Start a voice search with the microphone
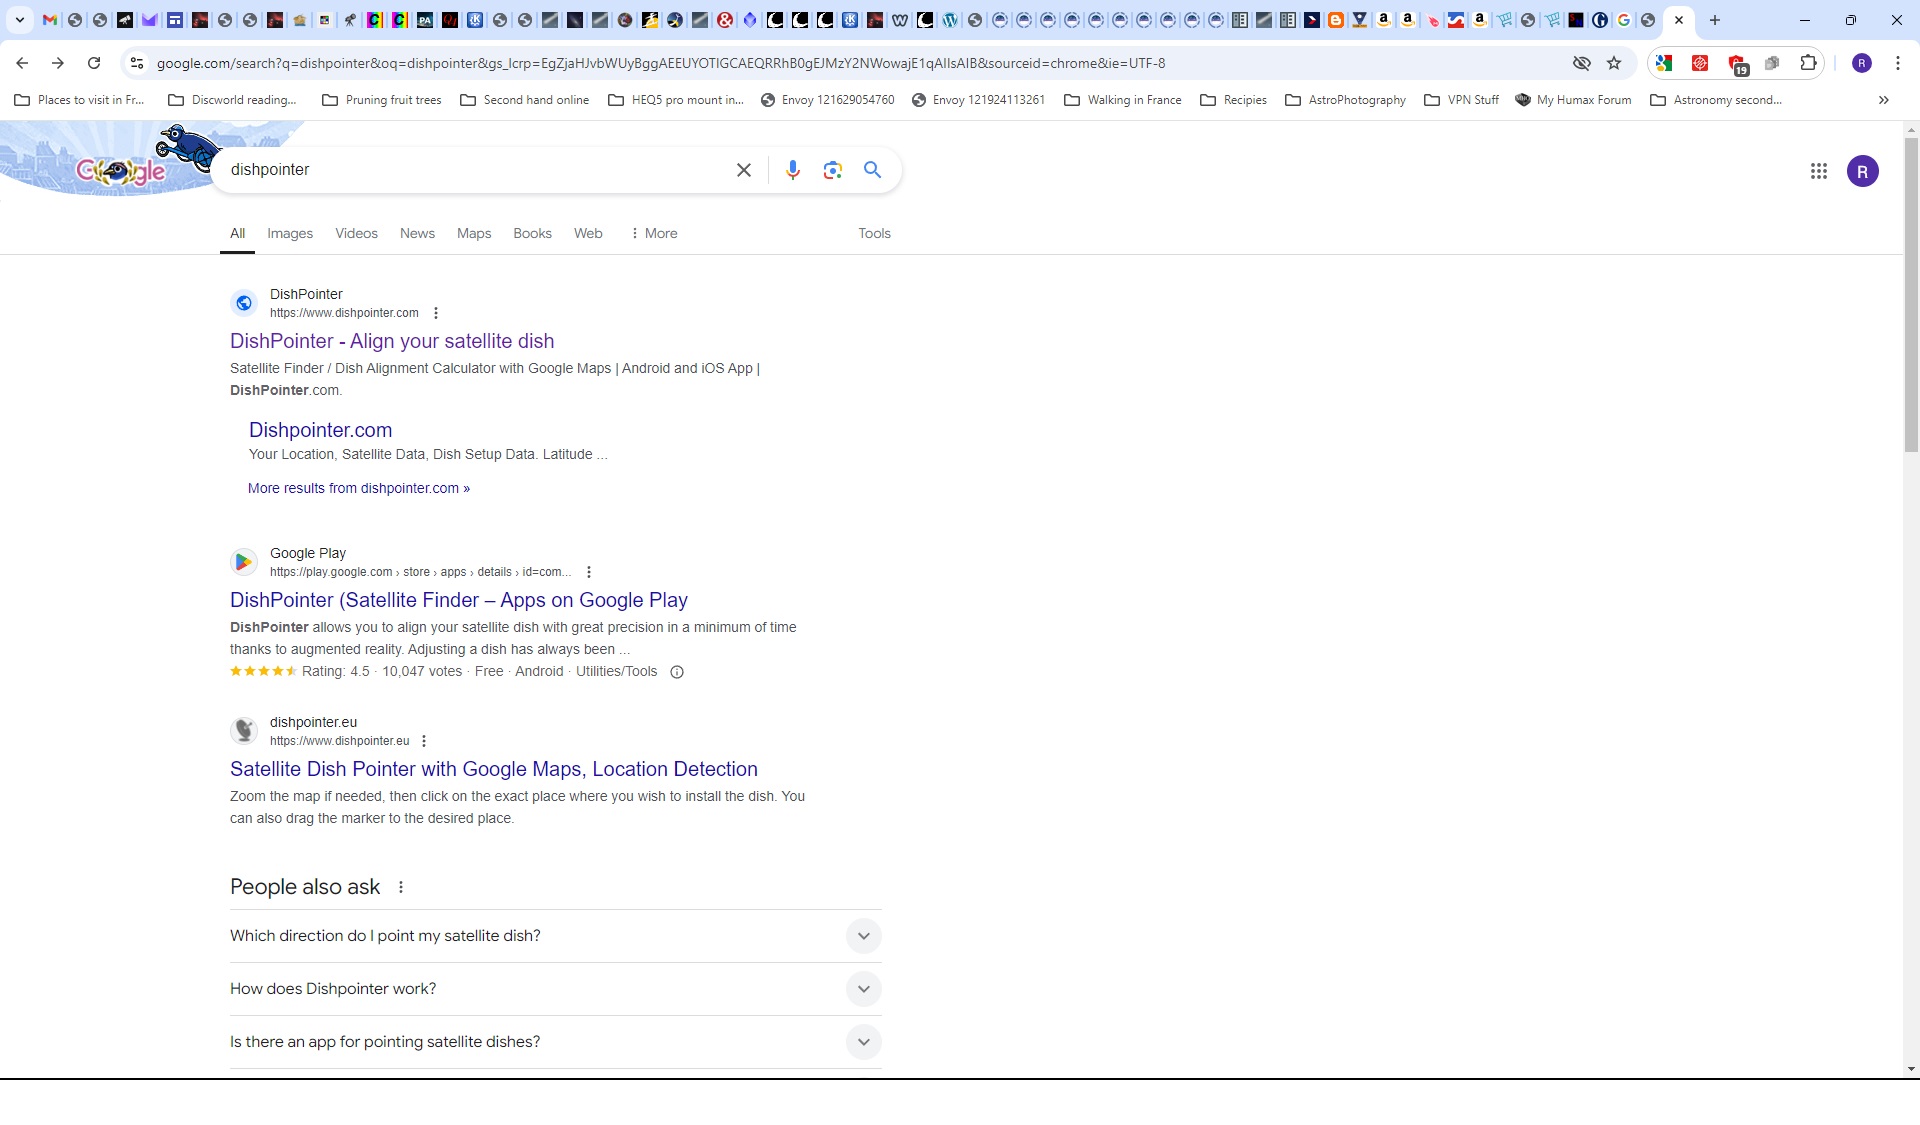 793,170
